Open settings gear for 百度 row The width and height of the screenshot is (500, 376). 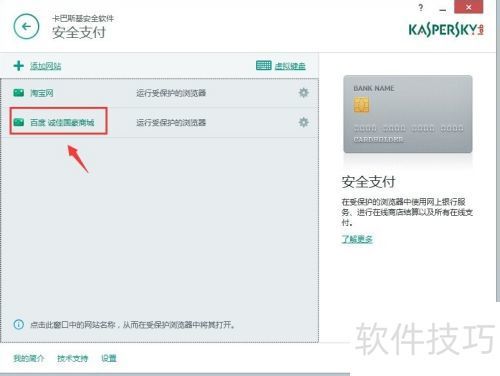303,122
